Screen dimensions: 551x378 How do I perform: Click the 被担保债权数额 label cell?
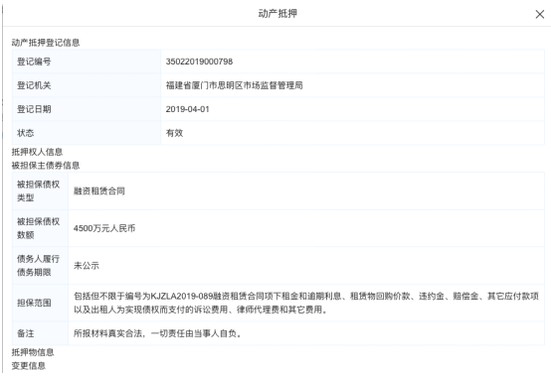point(40,228)
